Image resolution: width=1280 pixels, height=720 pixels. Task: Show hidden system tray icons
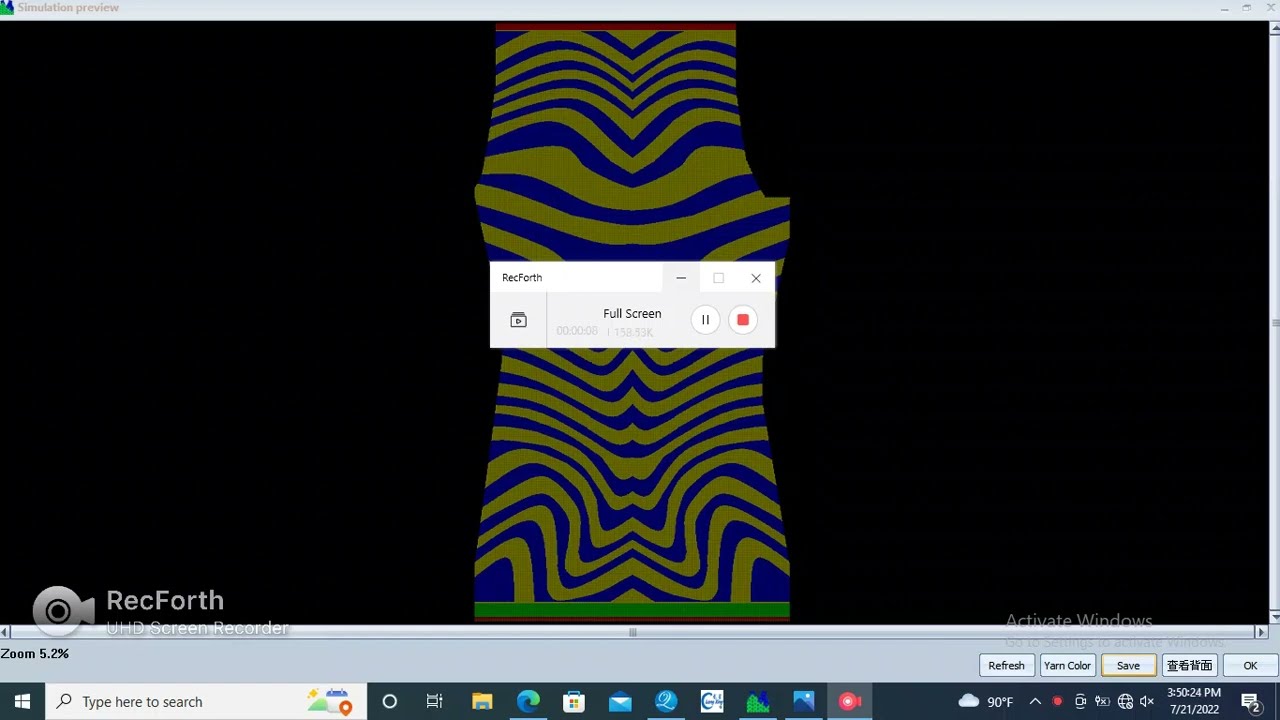[x=1035, y=702]
